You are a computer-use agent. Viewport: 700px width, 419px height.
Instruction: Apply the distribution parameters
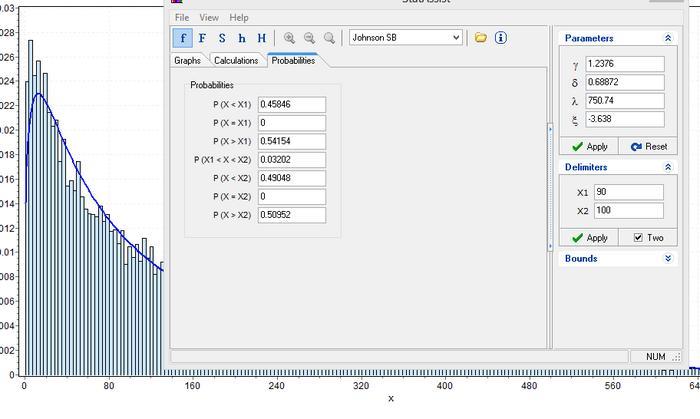point(589,146)
